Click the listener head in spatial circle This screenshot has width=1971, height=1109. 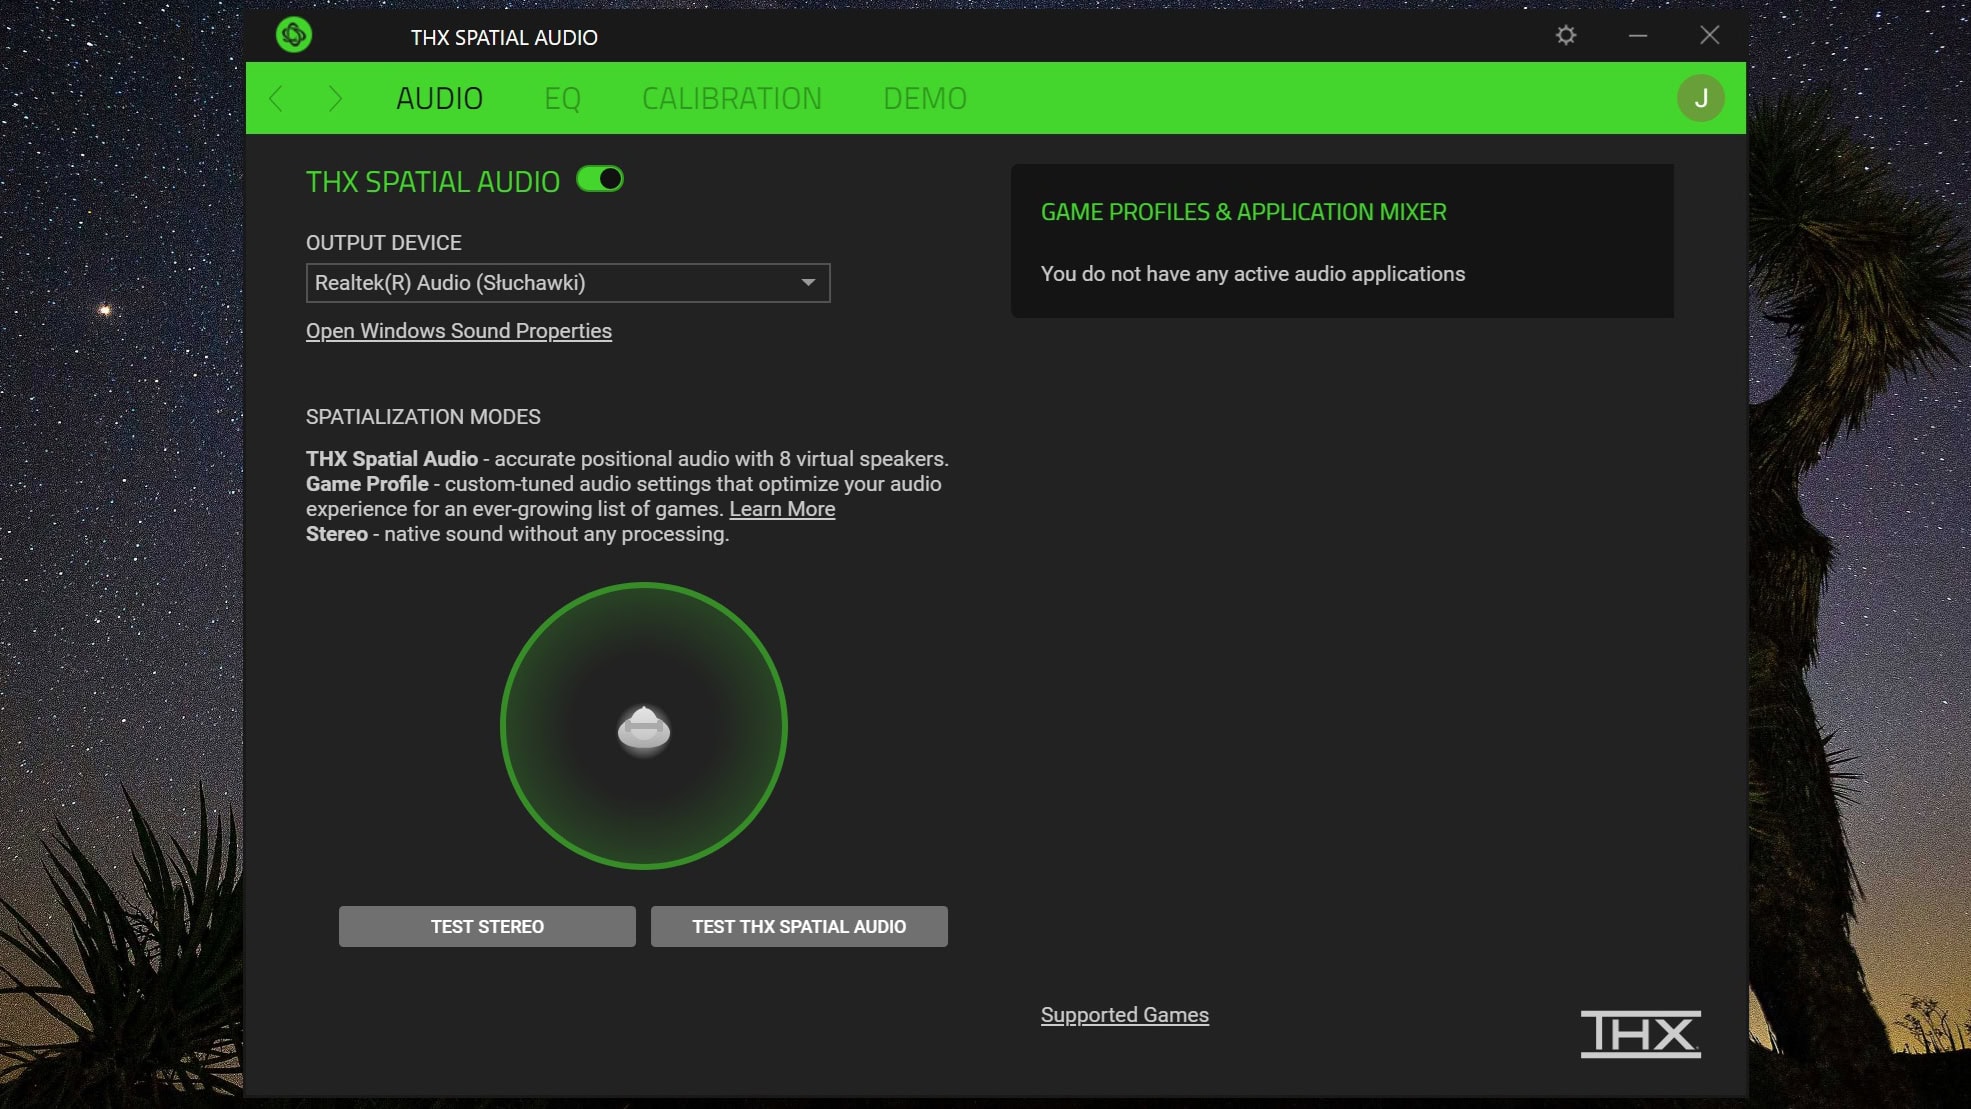(x=644, y=729)
